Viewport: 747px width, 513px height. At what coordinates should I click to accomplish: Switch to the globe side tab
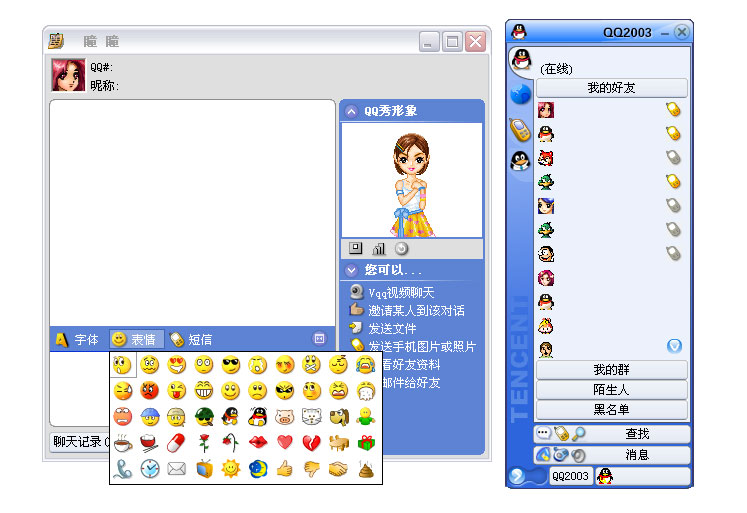520,94
